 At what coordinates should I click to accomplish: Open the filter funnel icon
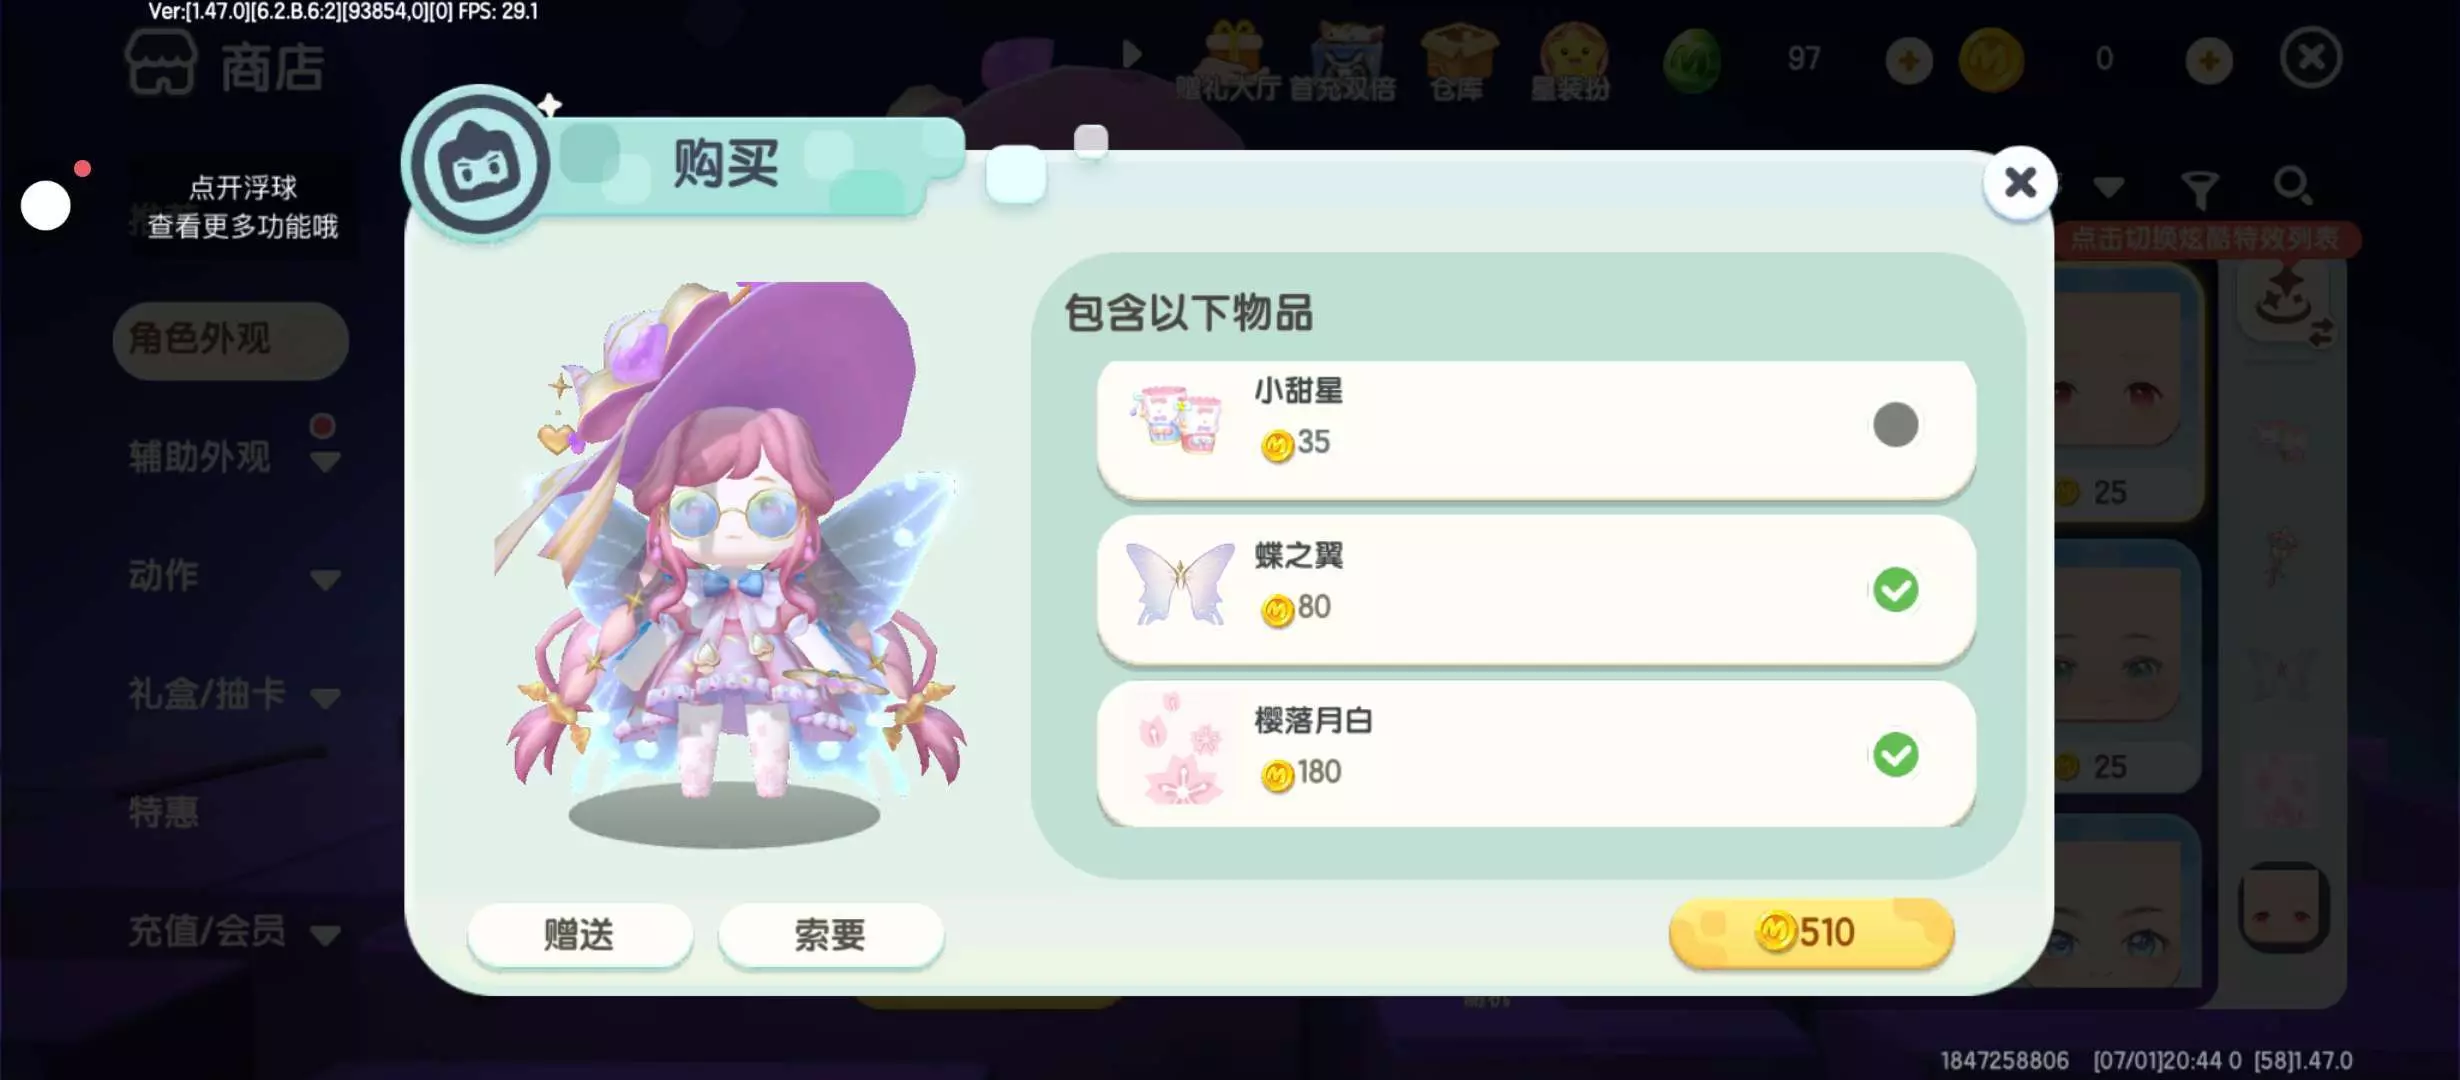2200,188
